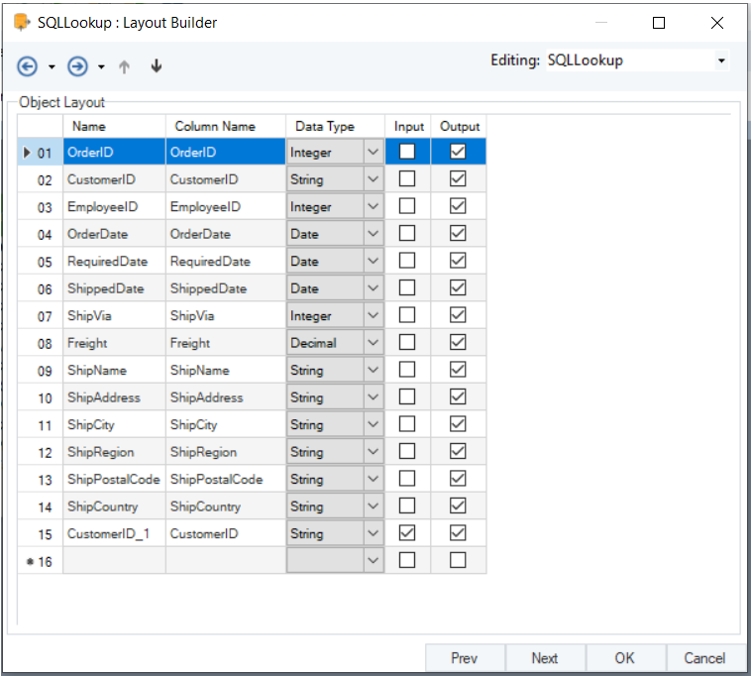This screenshot has height=676, width=752.
Task: Click the Data Type column header
Action: click(324, 127)
